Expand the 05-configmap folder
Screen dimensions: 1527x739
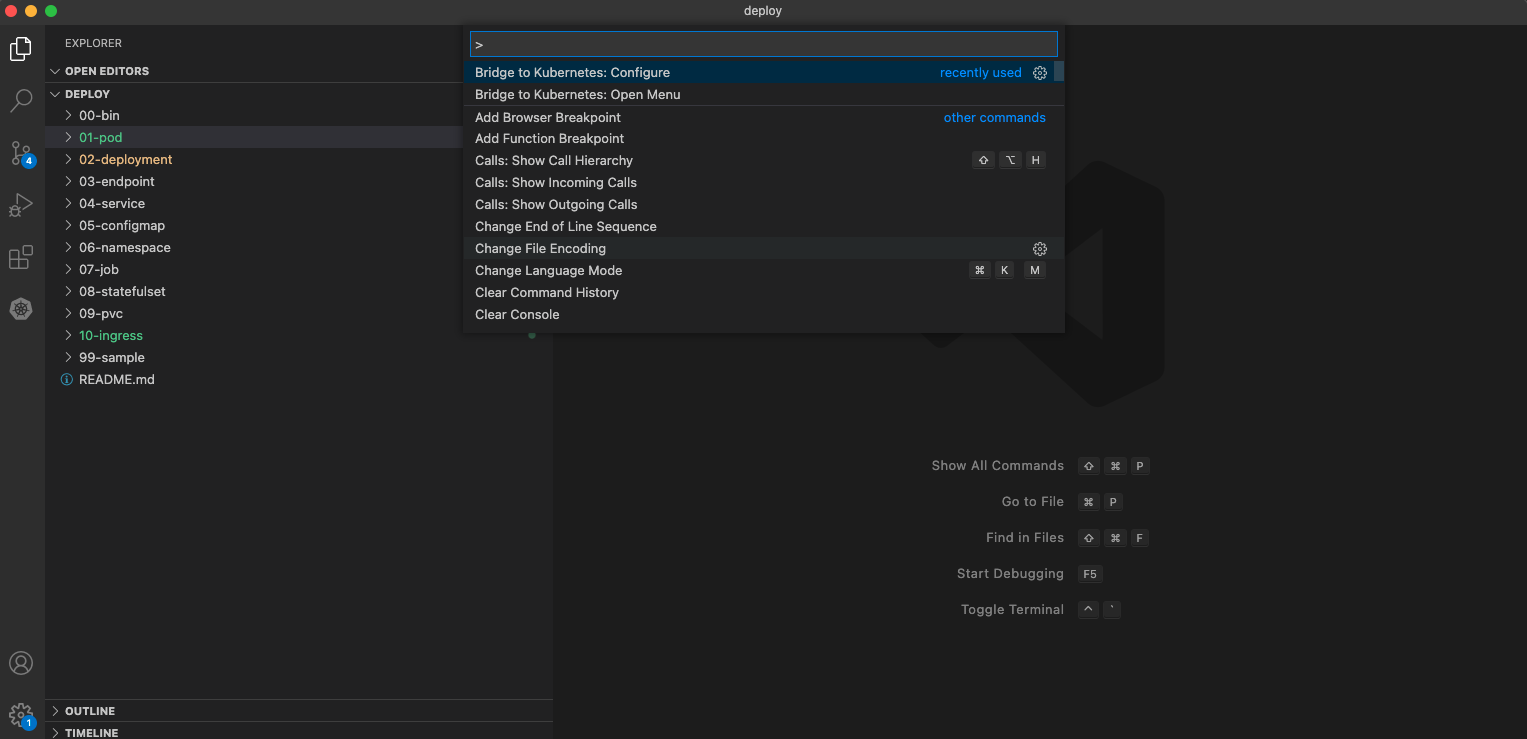(123, 225)
